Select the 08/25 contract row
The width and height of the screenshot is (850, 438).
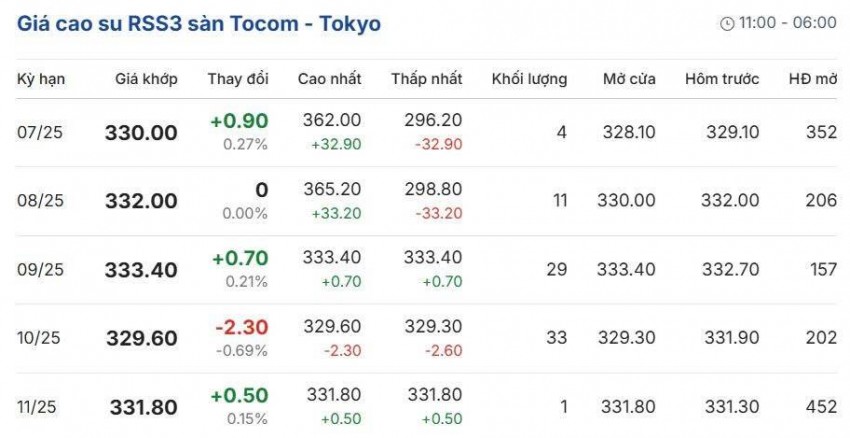tap(40, 201)
